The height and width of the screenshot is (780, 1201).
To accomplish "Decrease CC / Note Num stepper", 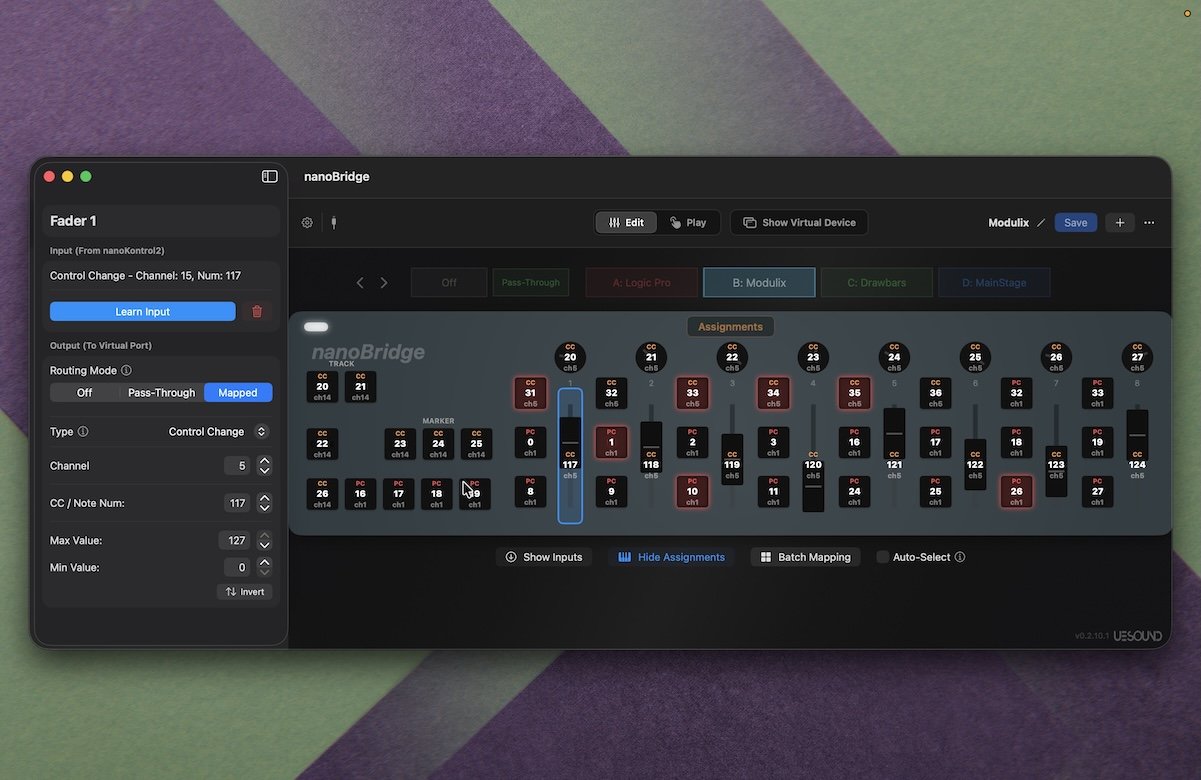I will click(x=264, y=508).
